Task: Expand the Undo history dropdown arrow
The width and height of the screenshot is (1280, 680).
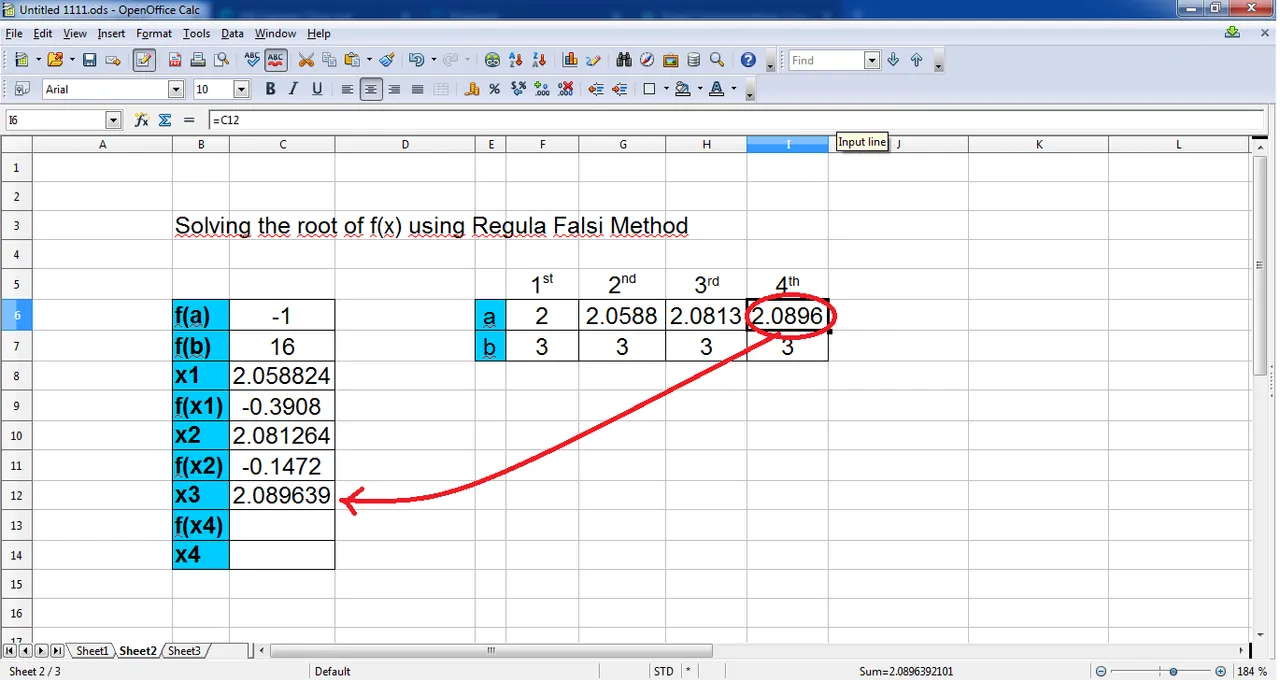Action: tap(433, 60)
